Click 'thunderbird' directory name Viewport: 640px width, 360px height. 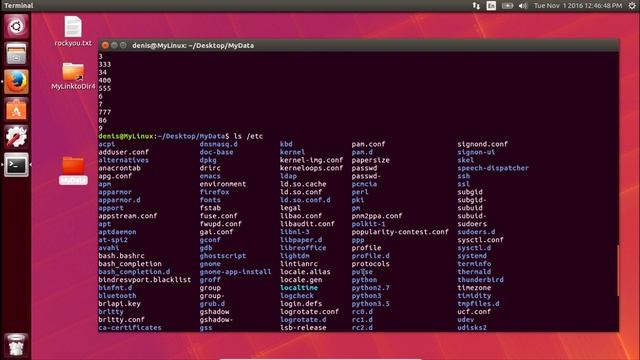480,280
